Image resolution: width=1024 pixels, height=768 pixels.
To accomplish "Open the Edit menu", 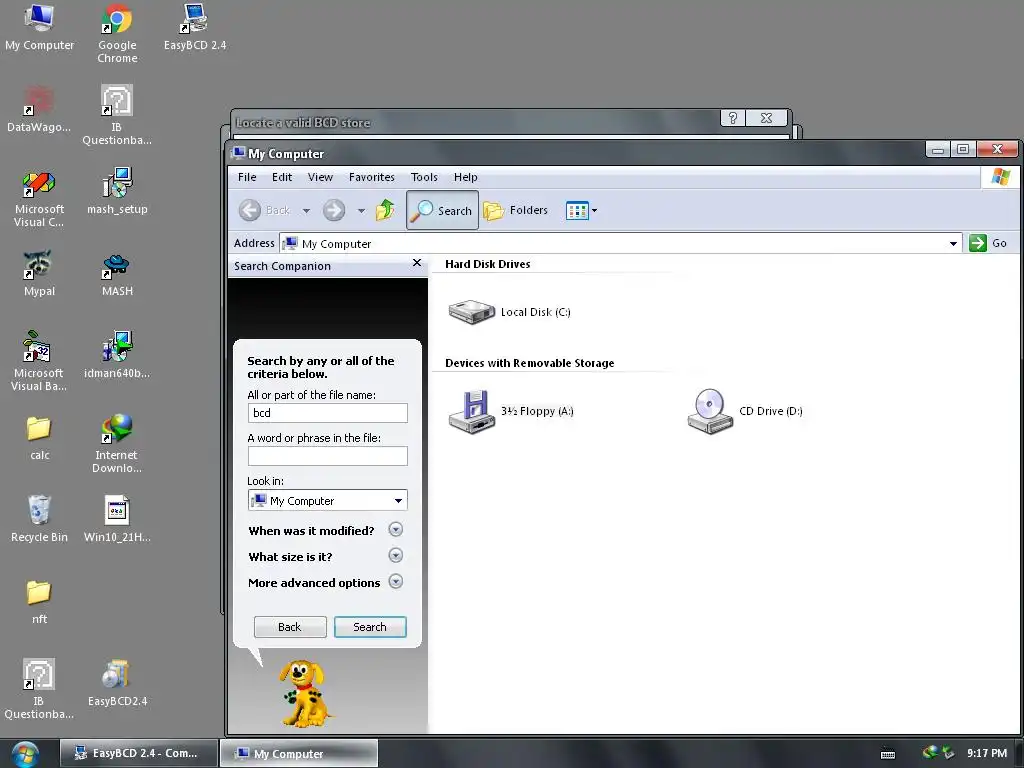I will point(282,177).
